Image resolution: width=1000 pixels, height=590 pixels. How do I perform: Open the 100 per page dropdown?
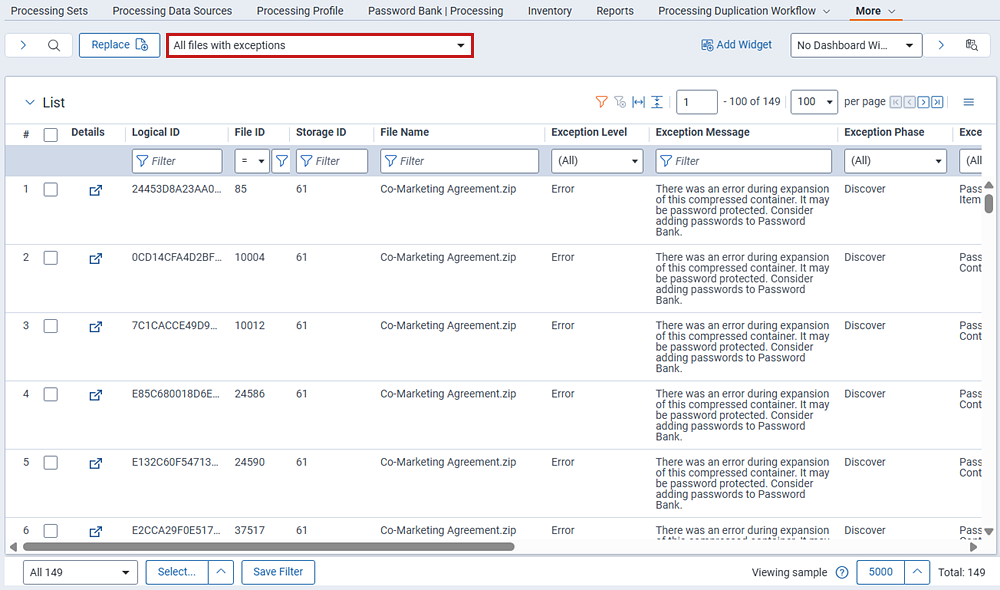point(814,102)
